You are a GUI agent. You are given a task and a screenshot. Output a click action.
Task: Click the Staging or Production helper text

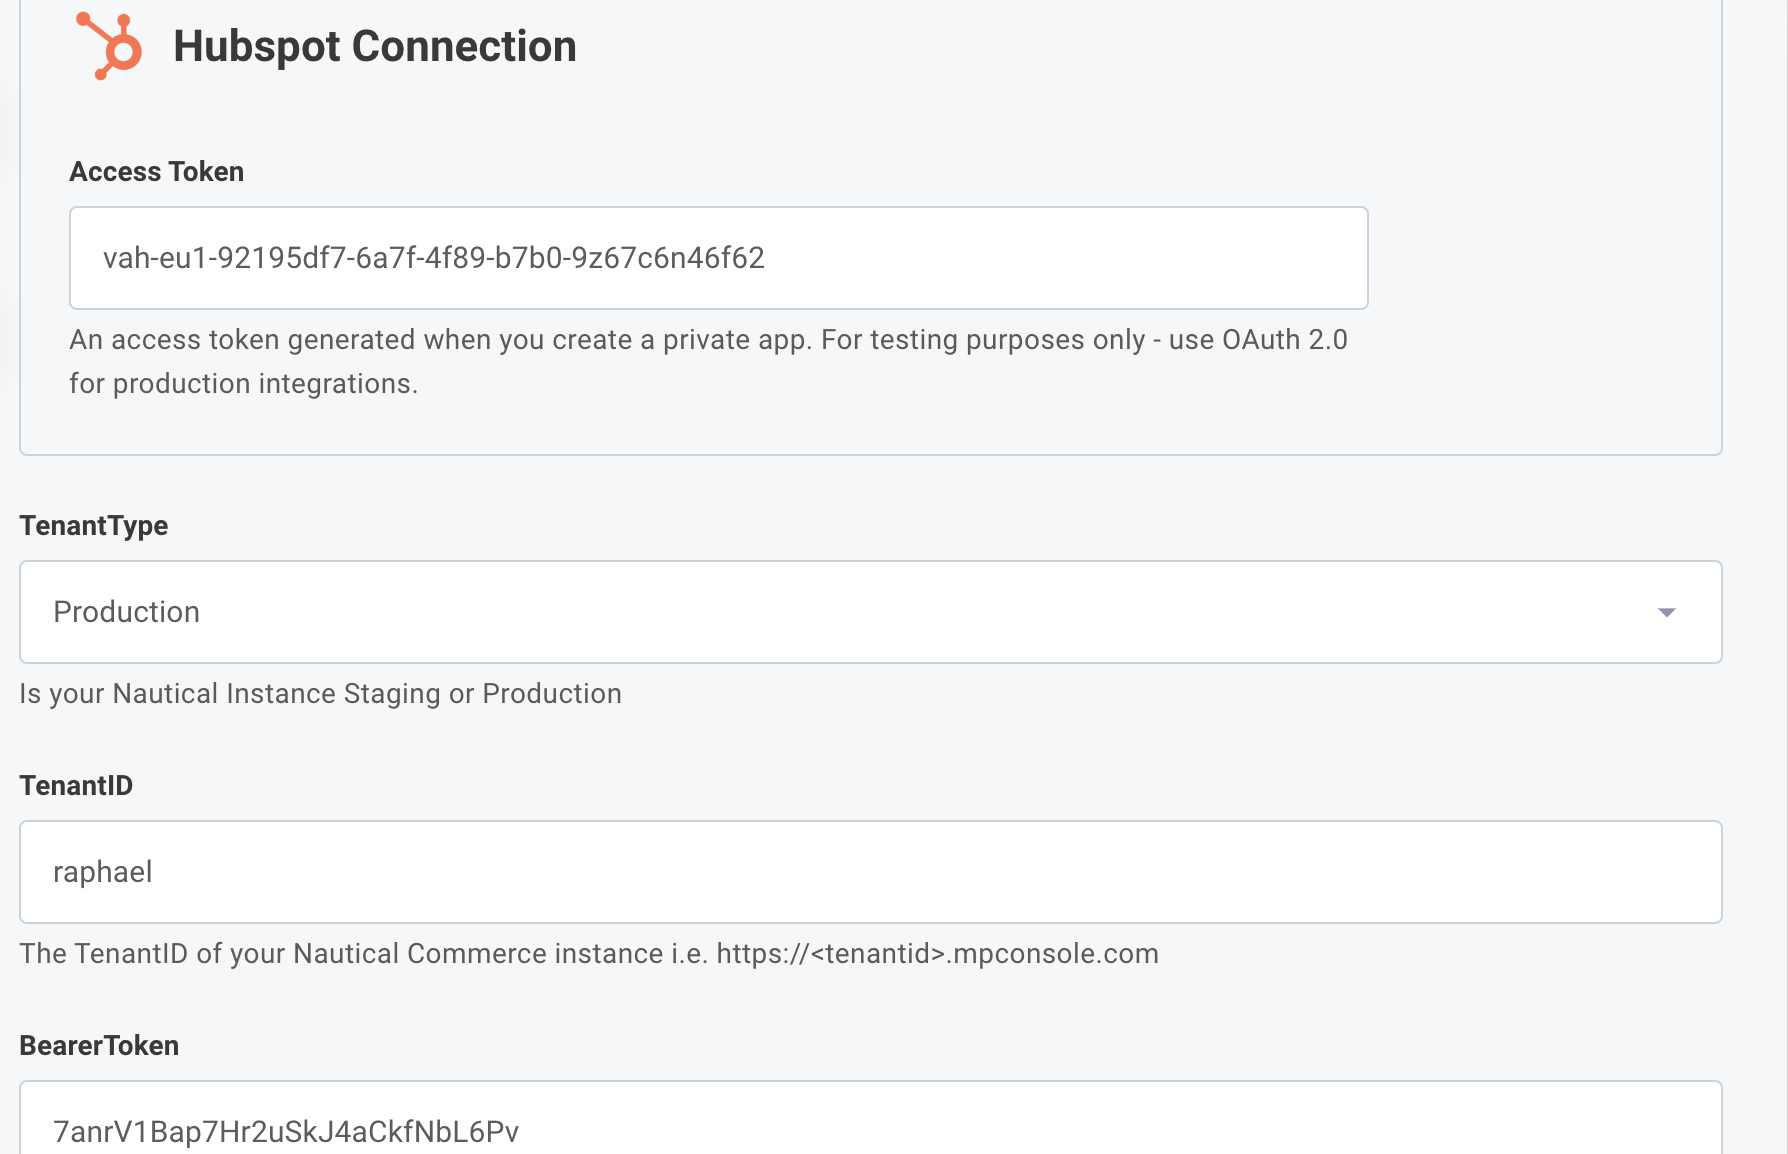[320, 693]
